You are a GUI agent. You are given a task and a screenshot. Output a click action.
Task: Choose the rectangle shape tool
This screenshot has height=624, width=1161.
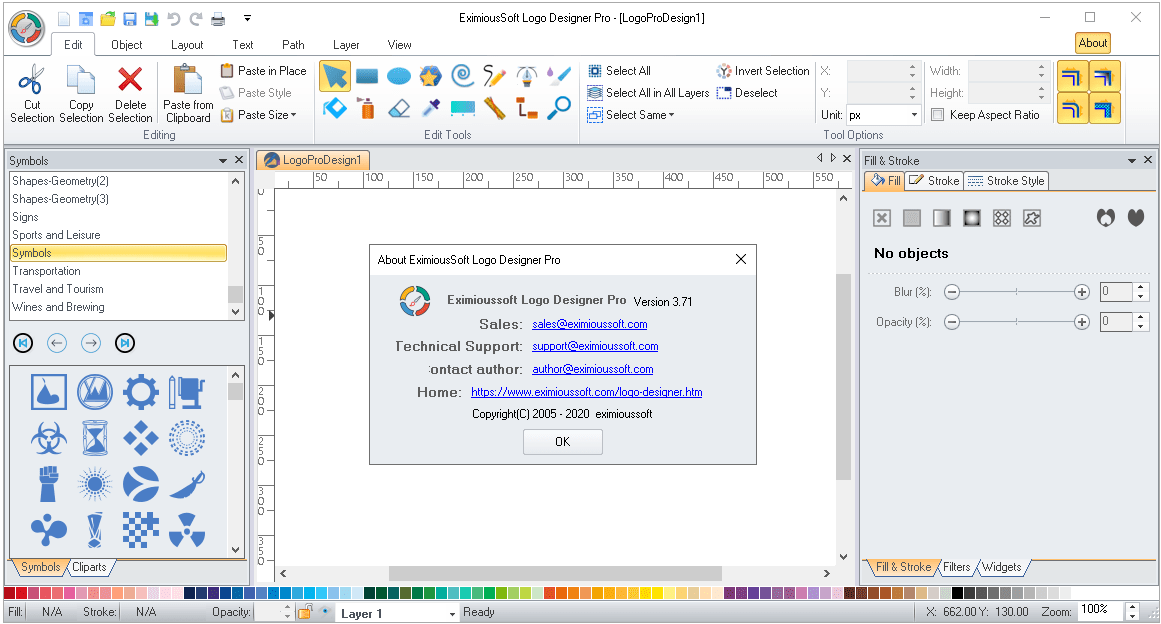click(x=367, y=76)
